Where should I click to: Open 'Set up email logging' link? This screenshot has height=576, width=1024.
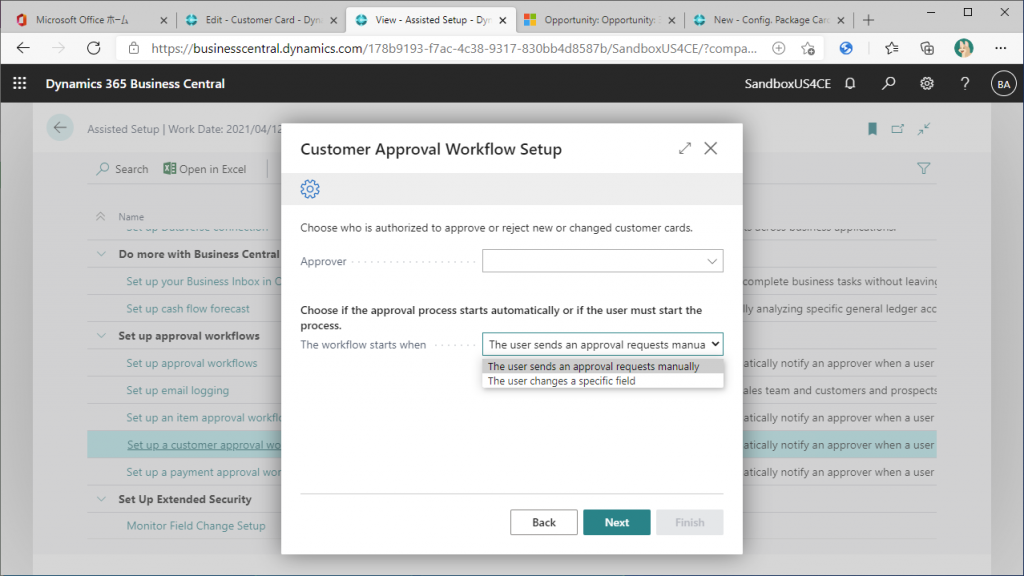tap(178, 391)
